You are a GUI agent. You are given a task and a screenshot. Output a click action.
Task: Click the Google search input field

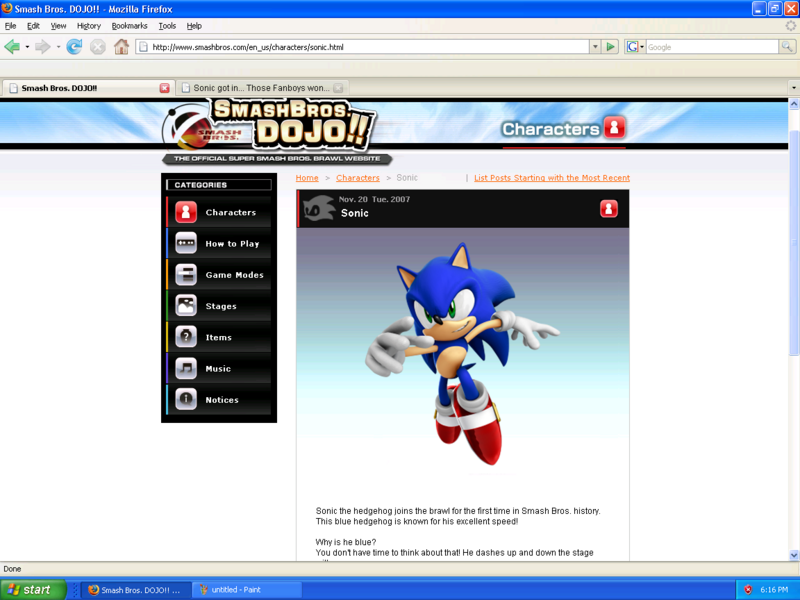tap(712, 47)
